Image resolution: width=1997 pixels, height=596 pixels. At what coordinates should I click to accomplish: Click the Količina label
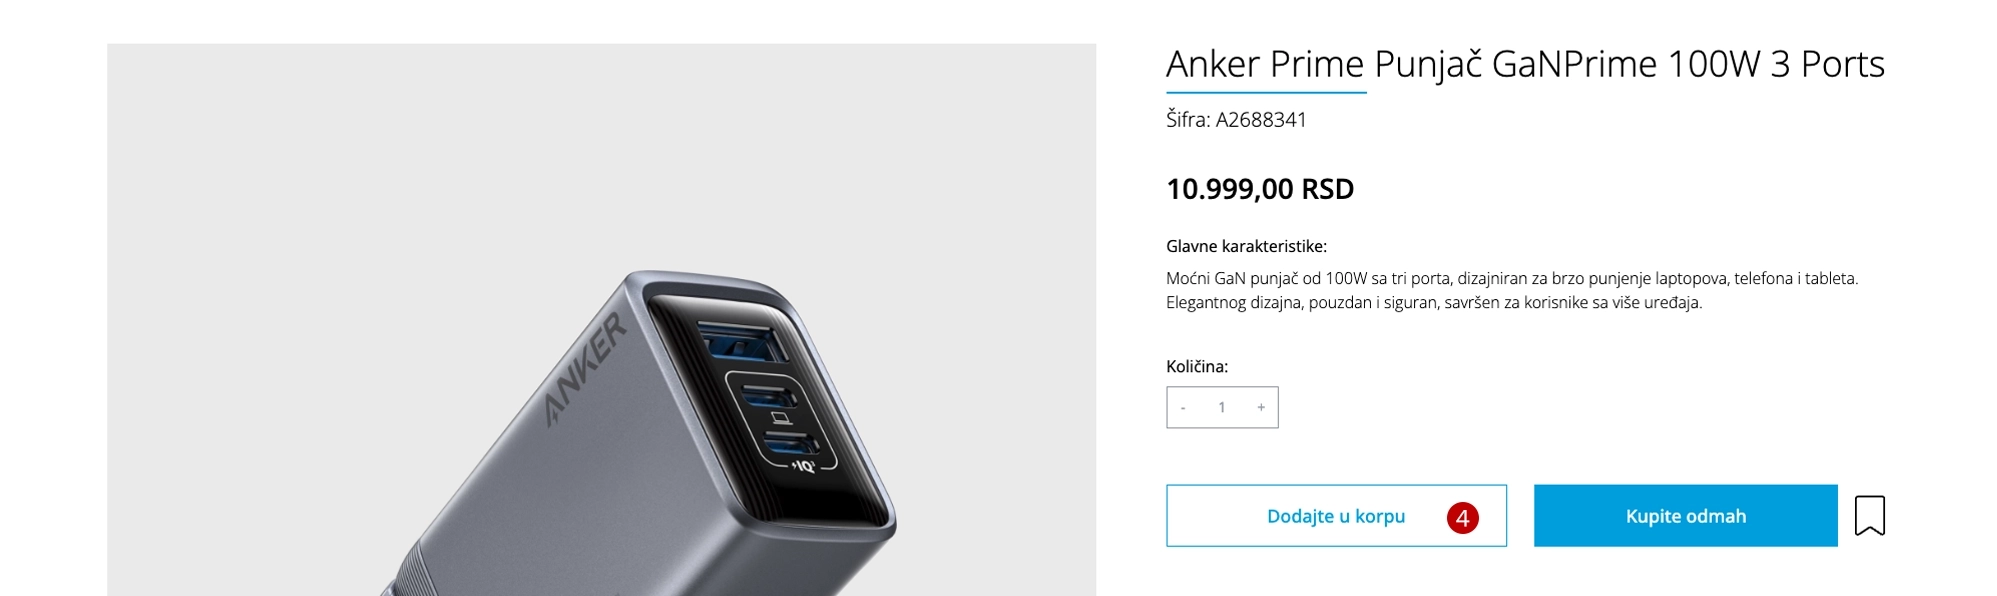[1197, 367]
